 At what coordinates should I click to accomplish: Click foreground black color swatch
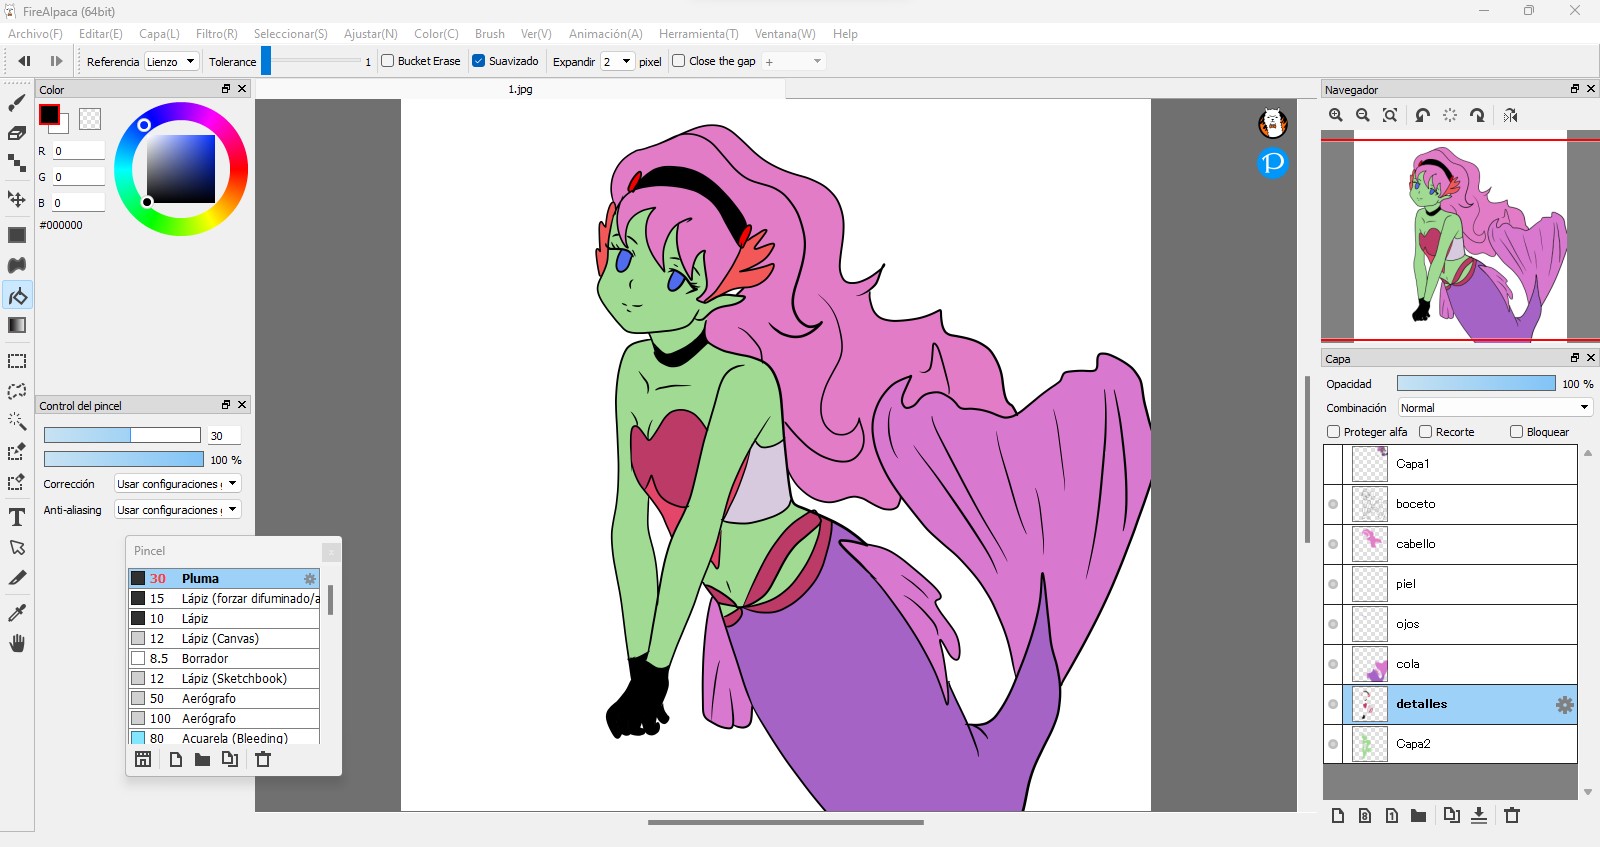[x=49, y=115]
